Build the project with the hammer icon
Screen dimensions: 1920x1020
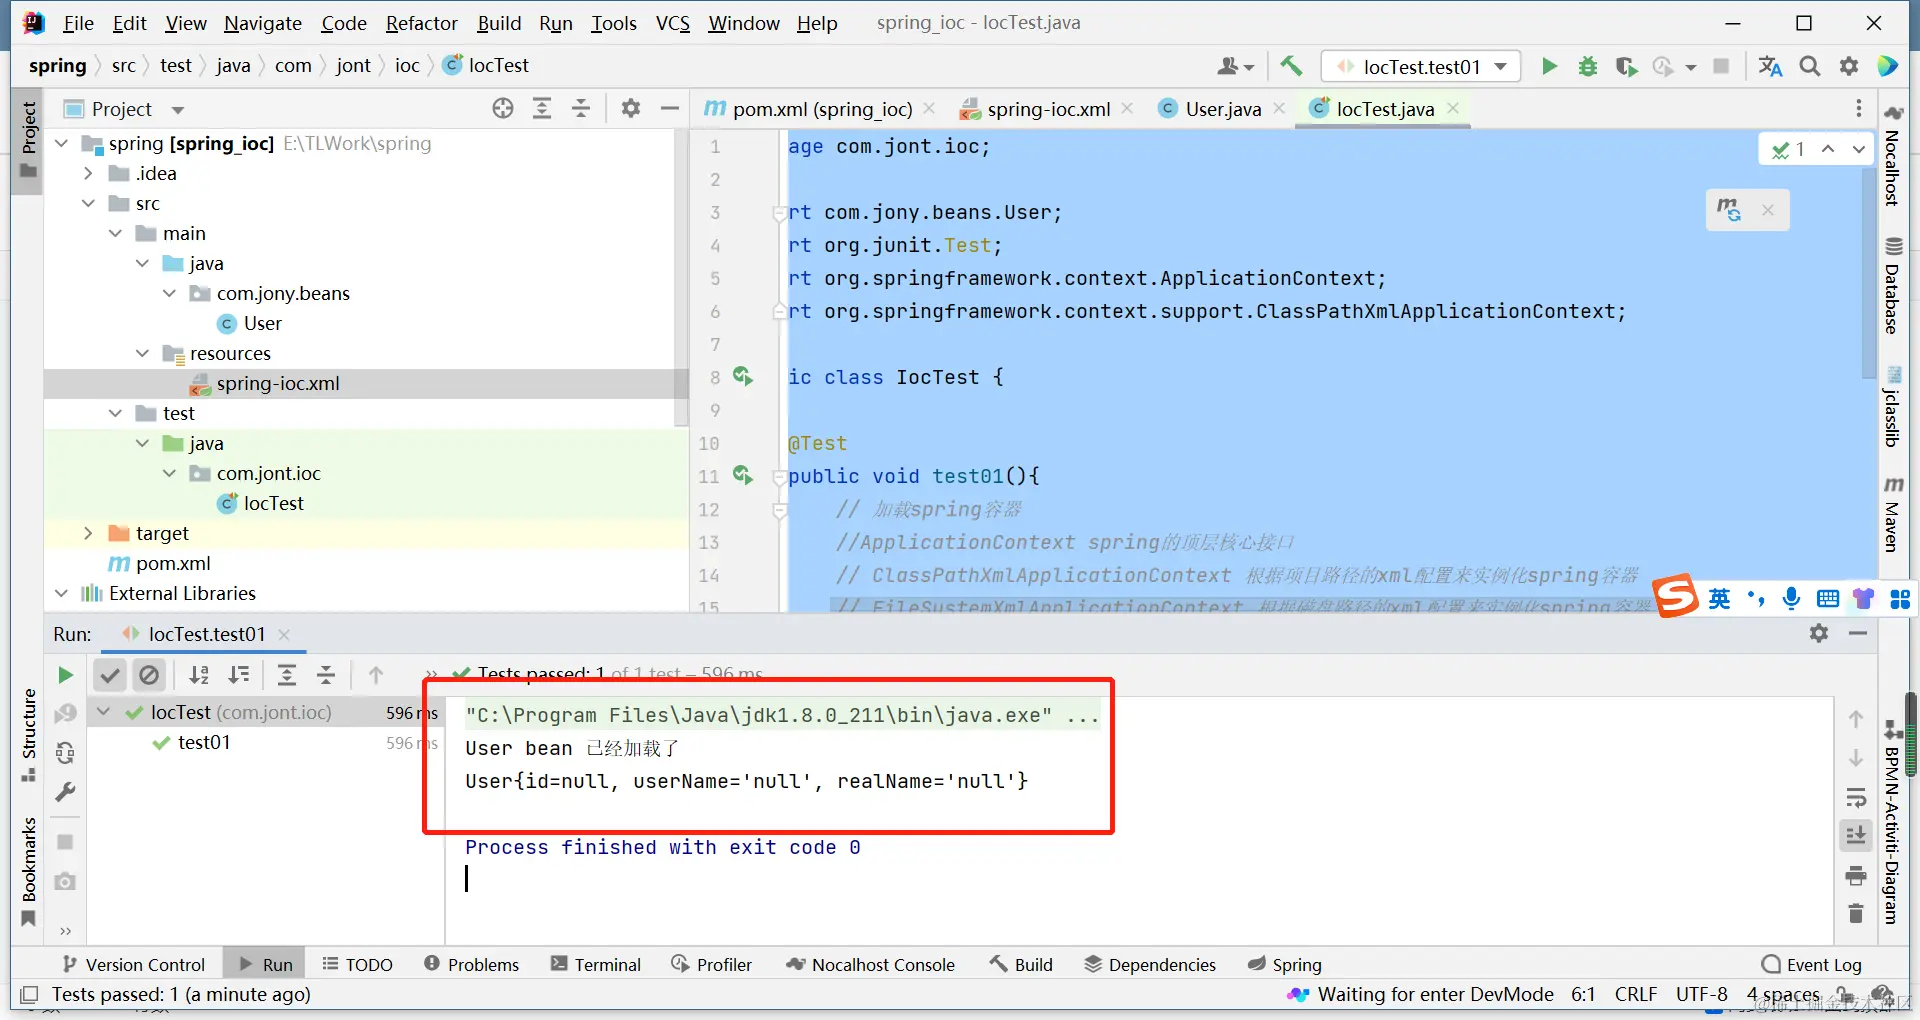pyautogui.click(x=1291, y=67)
